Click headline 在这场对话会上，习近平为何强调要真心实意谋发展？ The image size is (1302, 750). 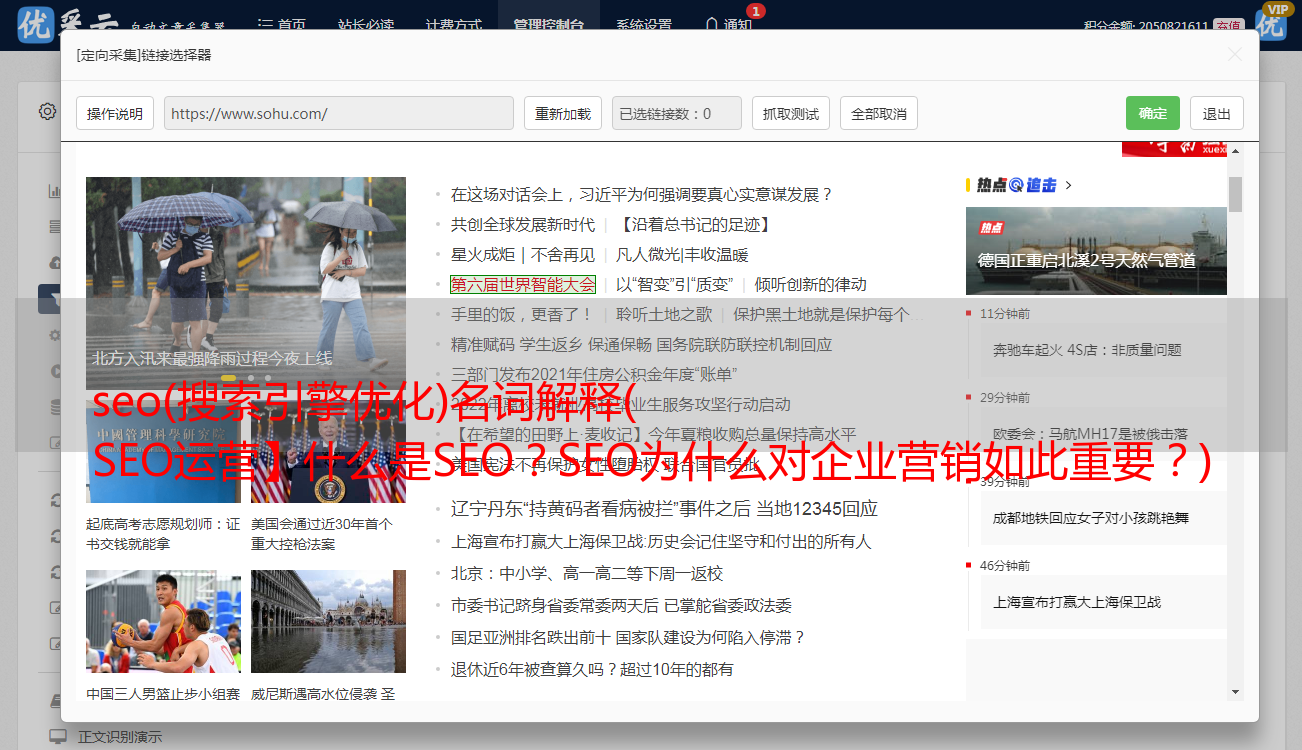click(x=642, y=195)
